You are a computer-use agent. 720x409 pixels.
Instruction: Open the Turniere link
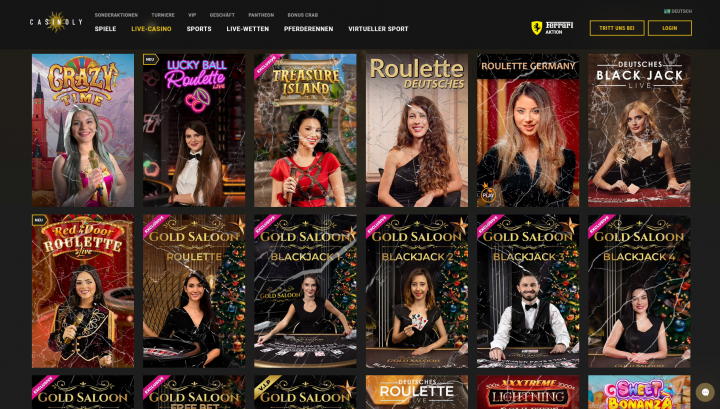point(163,15)
